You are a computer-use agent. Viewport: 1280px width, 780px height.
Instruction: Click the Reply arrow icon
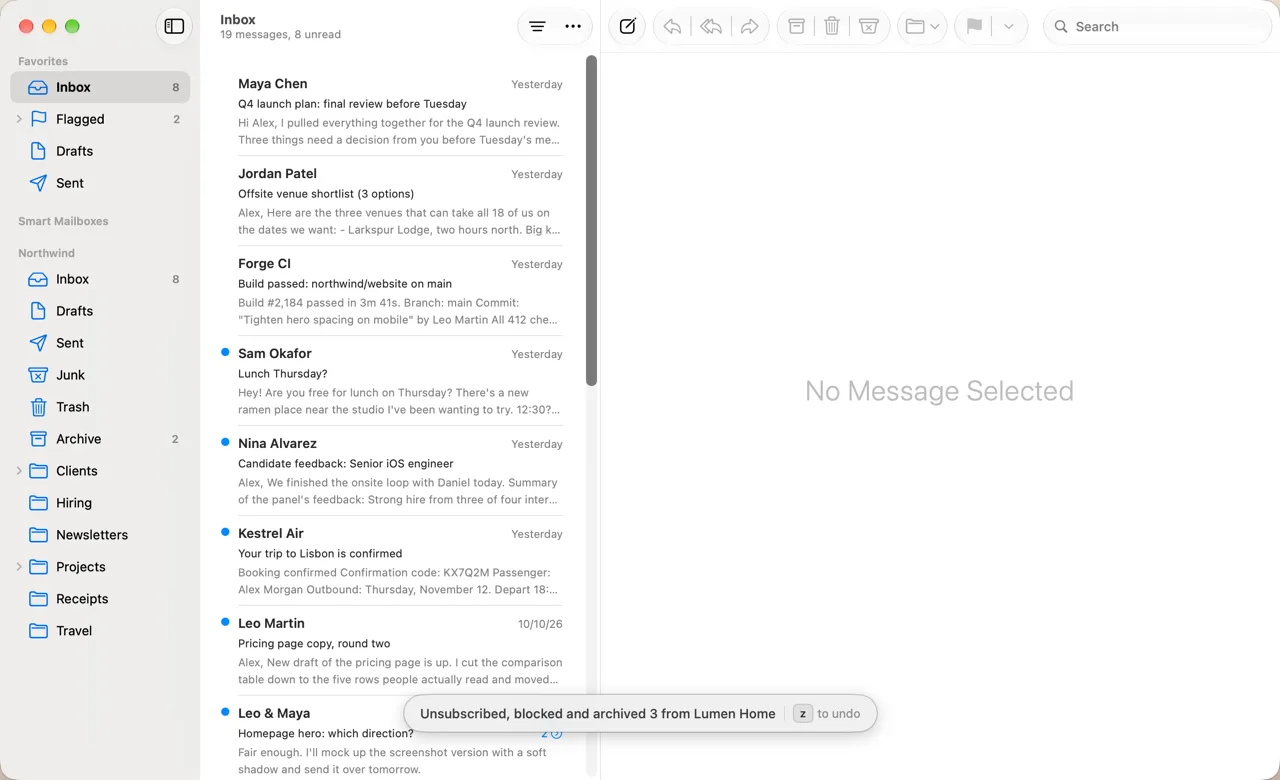pyautogui.click(x=672, y=27)
